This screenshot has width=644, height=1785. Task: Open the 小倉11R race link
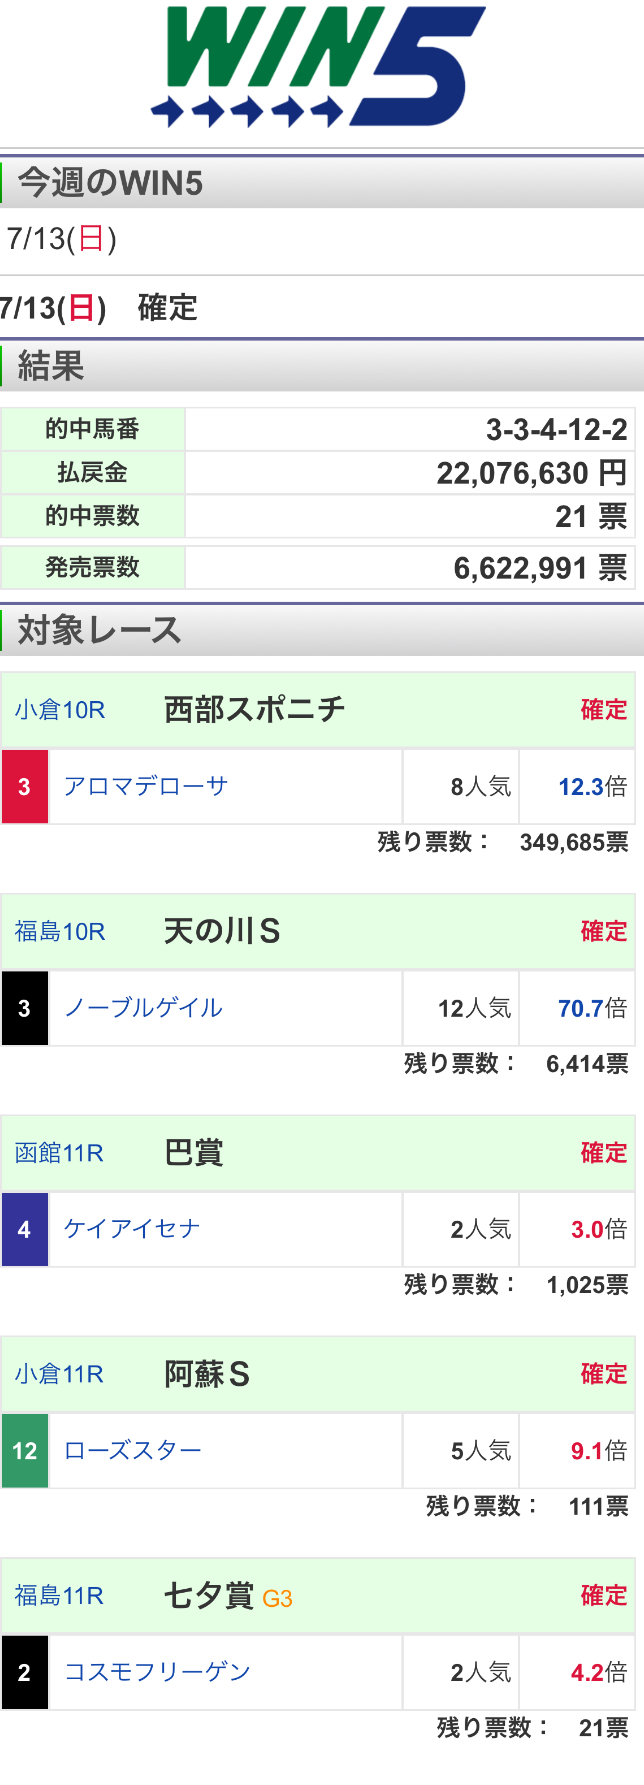[x=59, y=1374]
